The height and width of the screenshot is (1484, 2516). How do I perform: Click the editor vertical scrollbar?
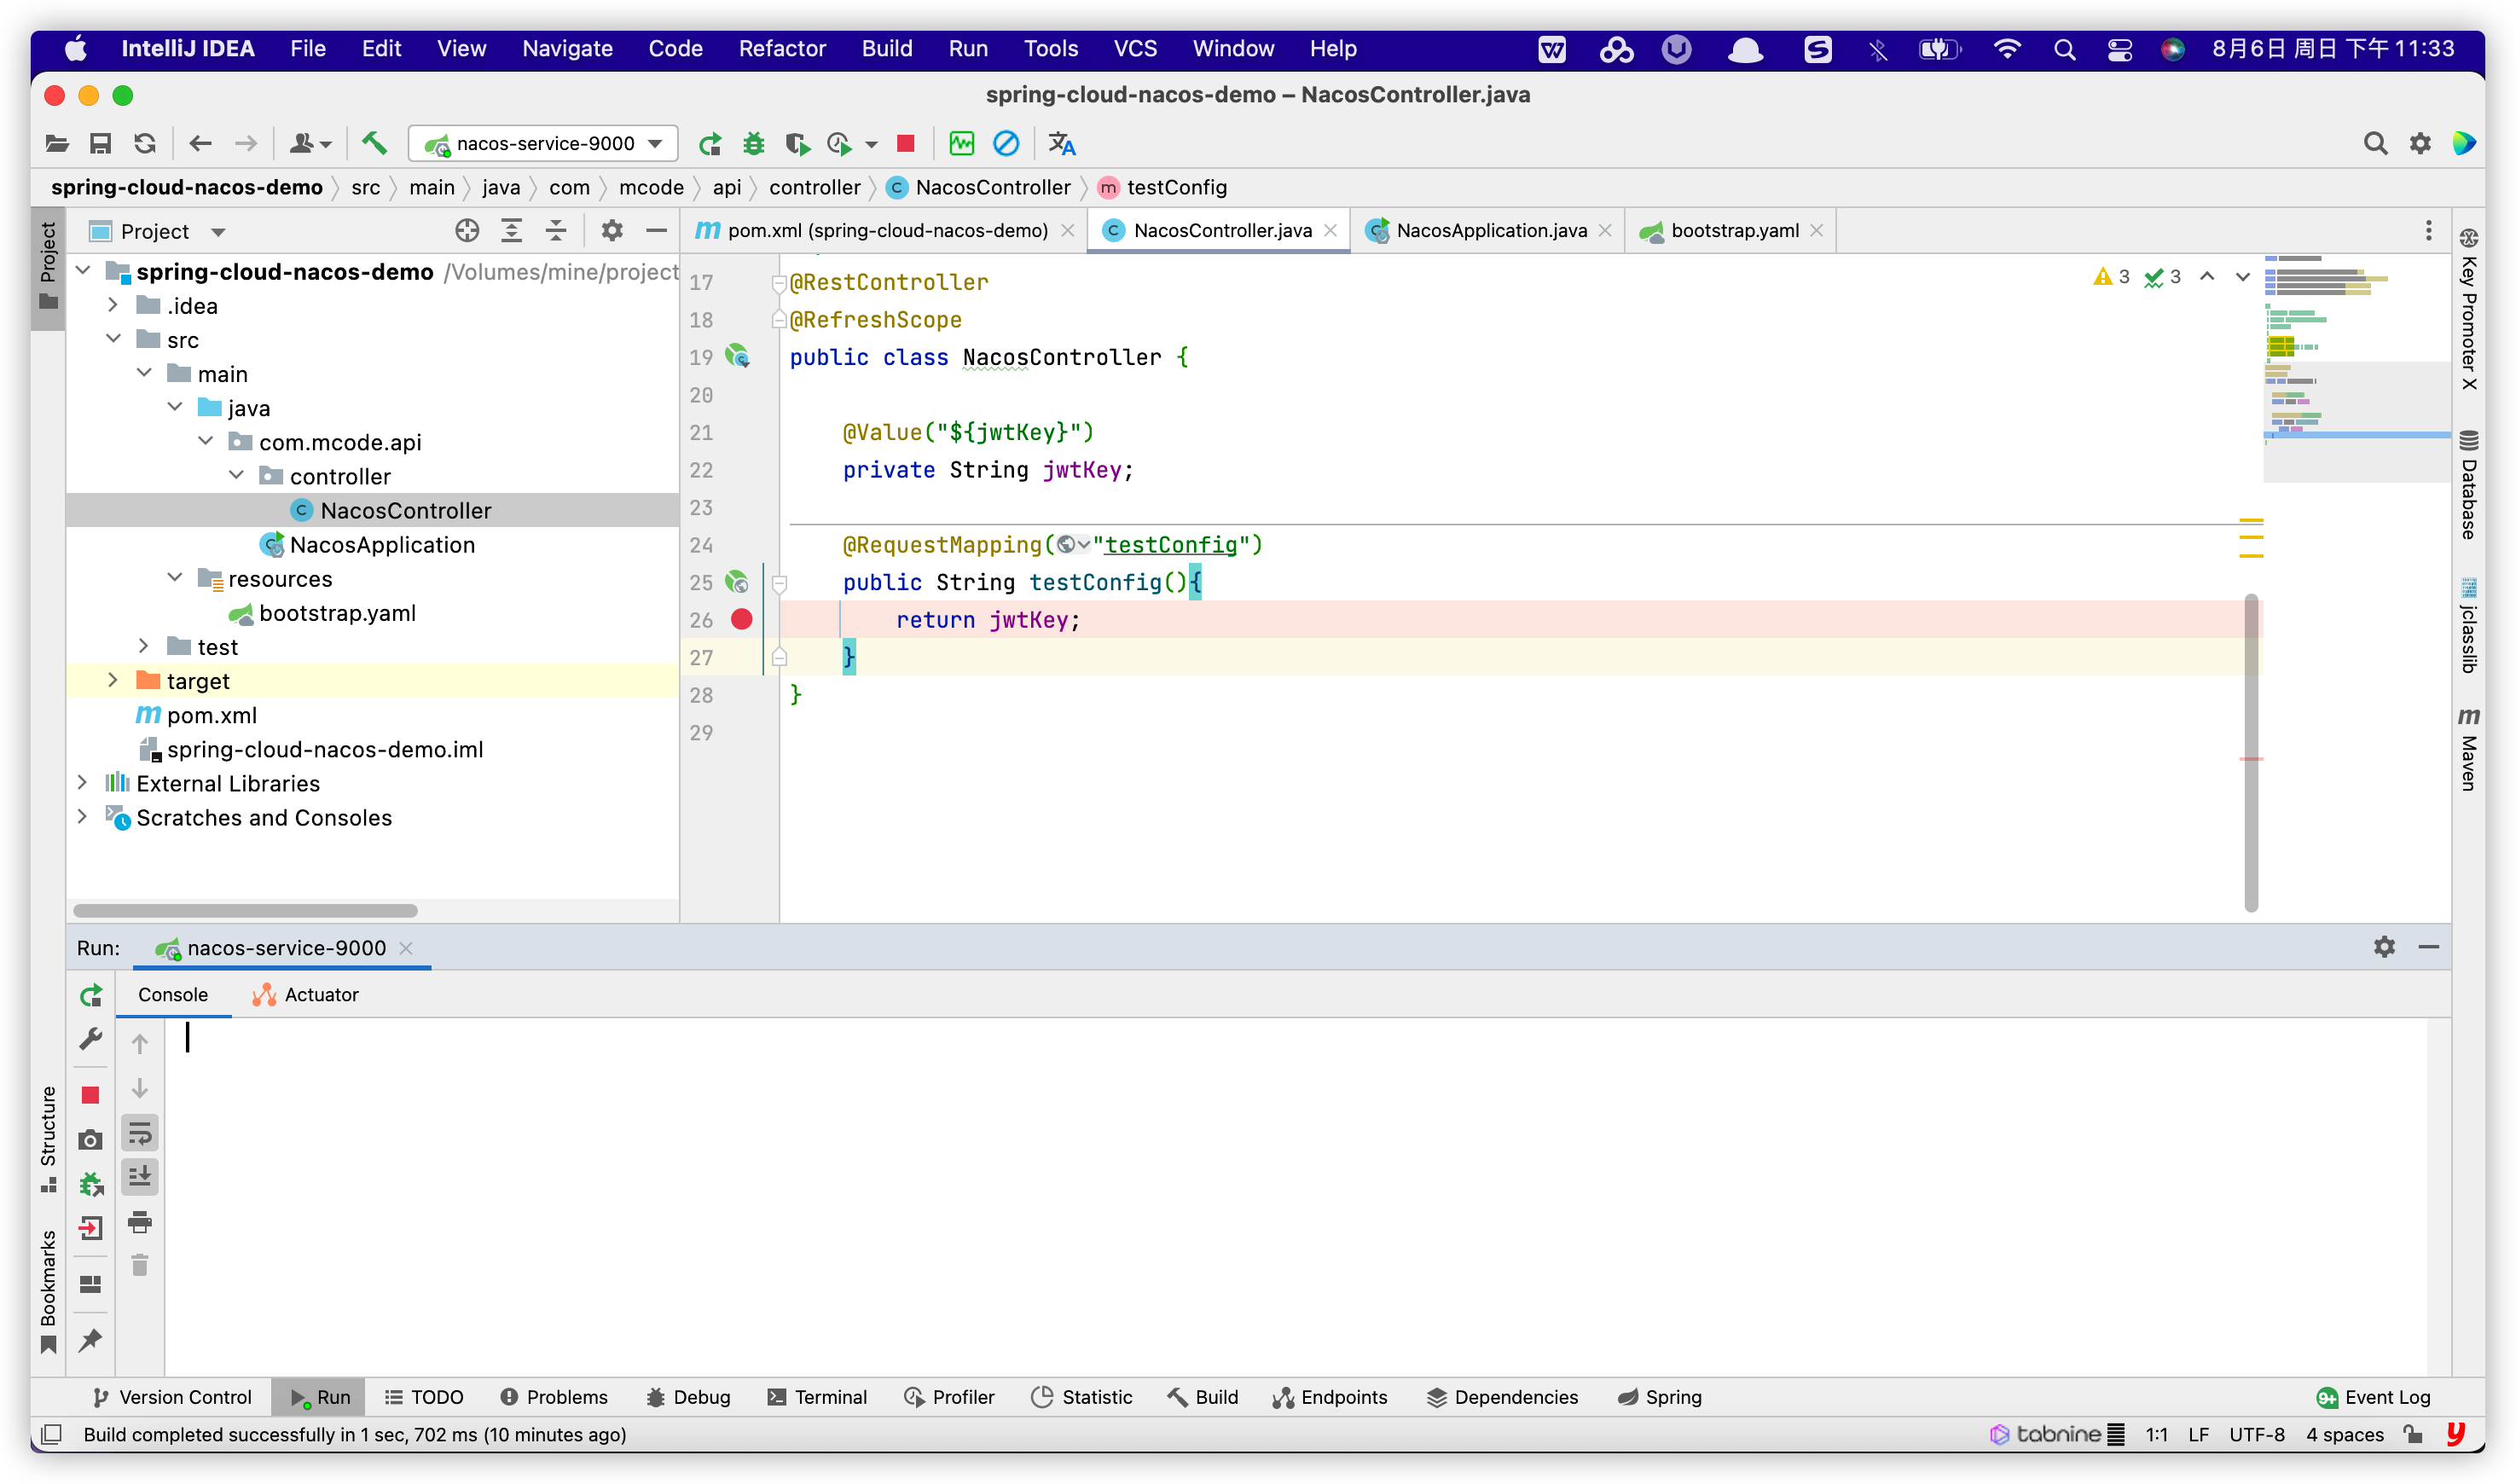point(2251,752)
